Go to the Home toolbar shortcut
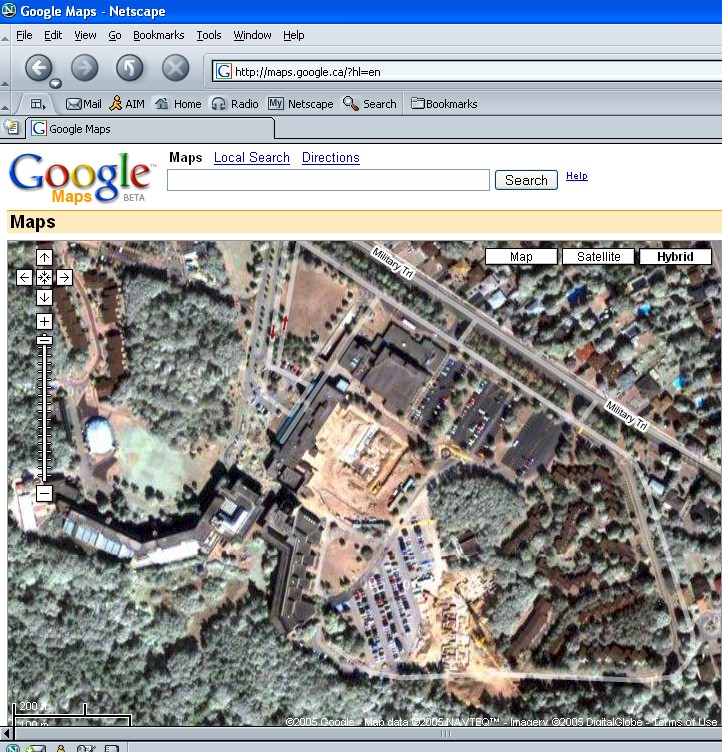Viewport: 722px width, 752px height. coord(178,104)
